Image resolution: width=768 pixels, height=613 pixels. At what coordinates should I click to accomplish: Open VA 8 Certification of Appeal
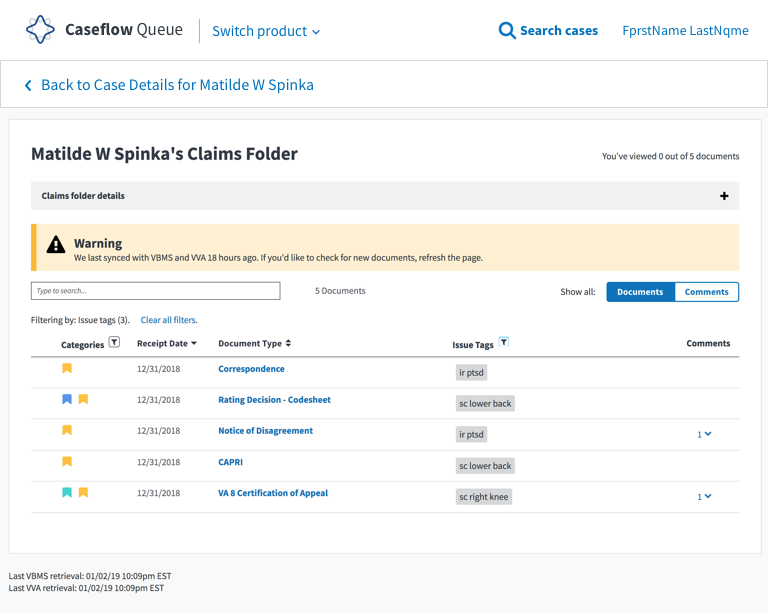click(x=273, y=493)
